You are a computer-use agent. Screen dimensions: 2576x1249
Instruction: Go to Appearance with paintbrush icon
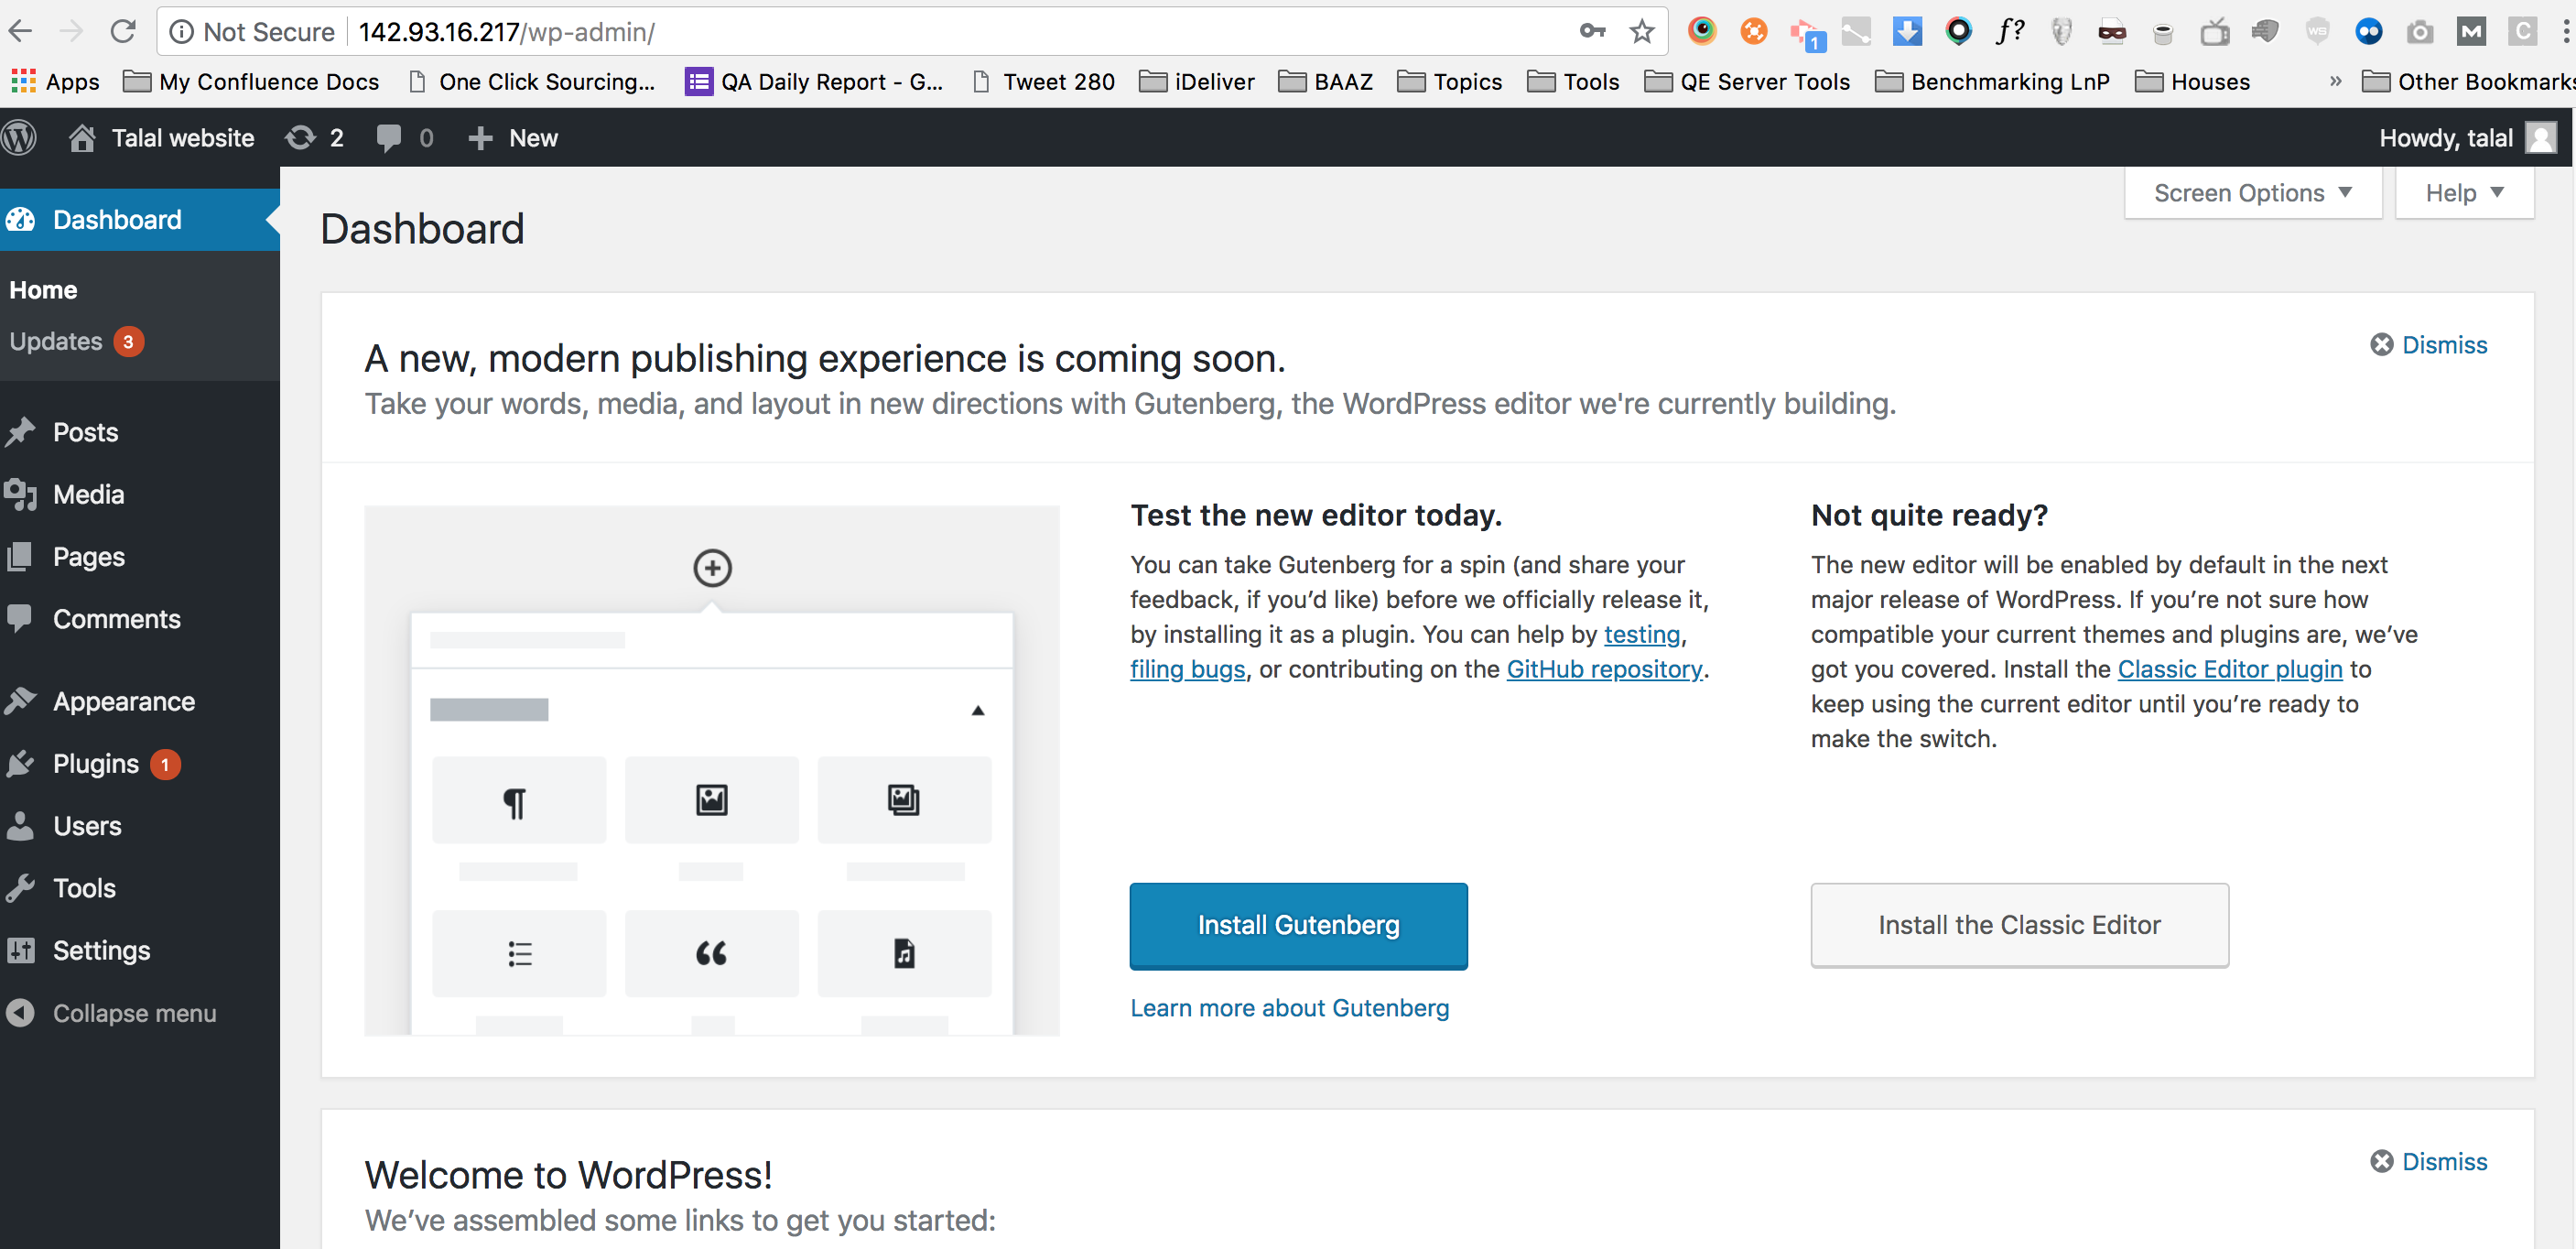pyautogui.click(x=123, y=700)
